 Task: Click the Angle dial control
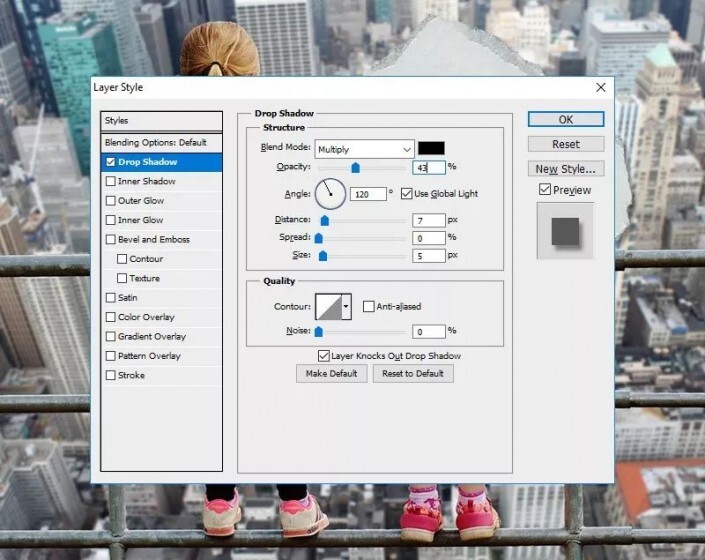[331, 194]
